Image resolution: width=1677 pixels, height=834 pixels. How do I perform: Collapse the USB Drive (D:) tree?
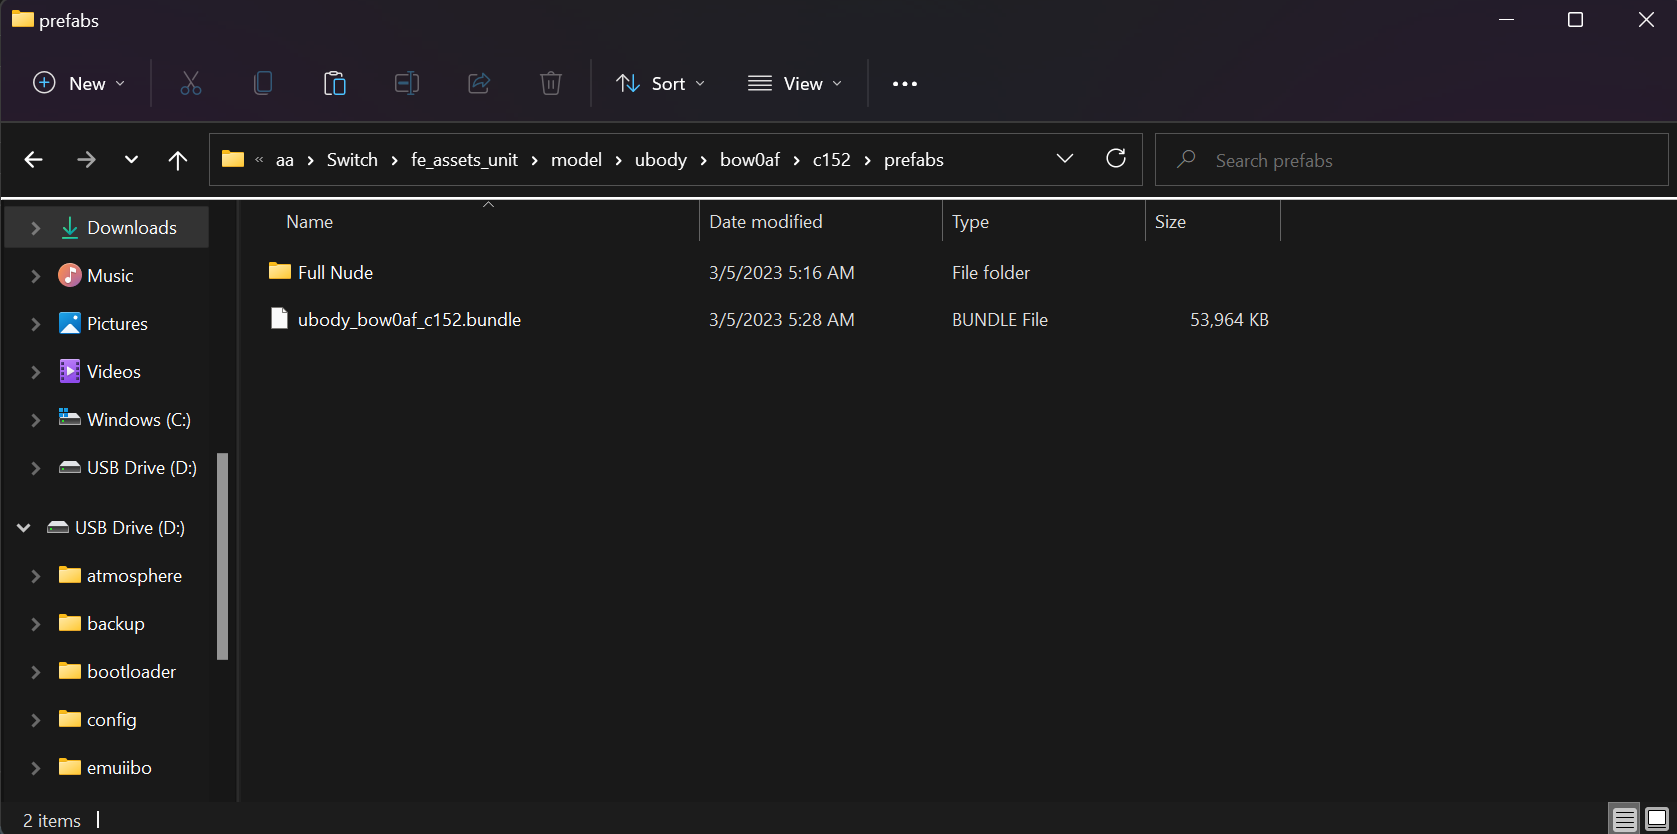click(x=24, y=528)
